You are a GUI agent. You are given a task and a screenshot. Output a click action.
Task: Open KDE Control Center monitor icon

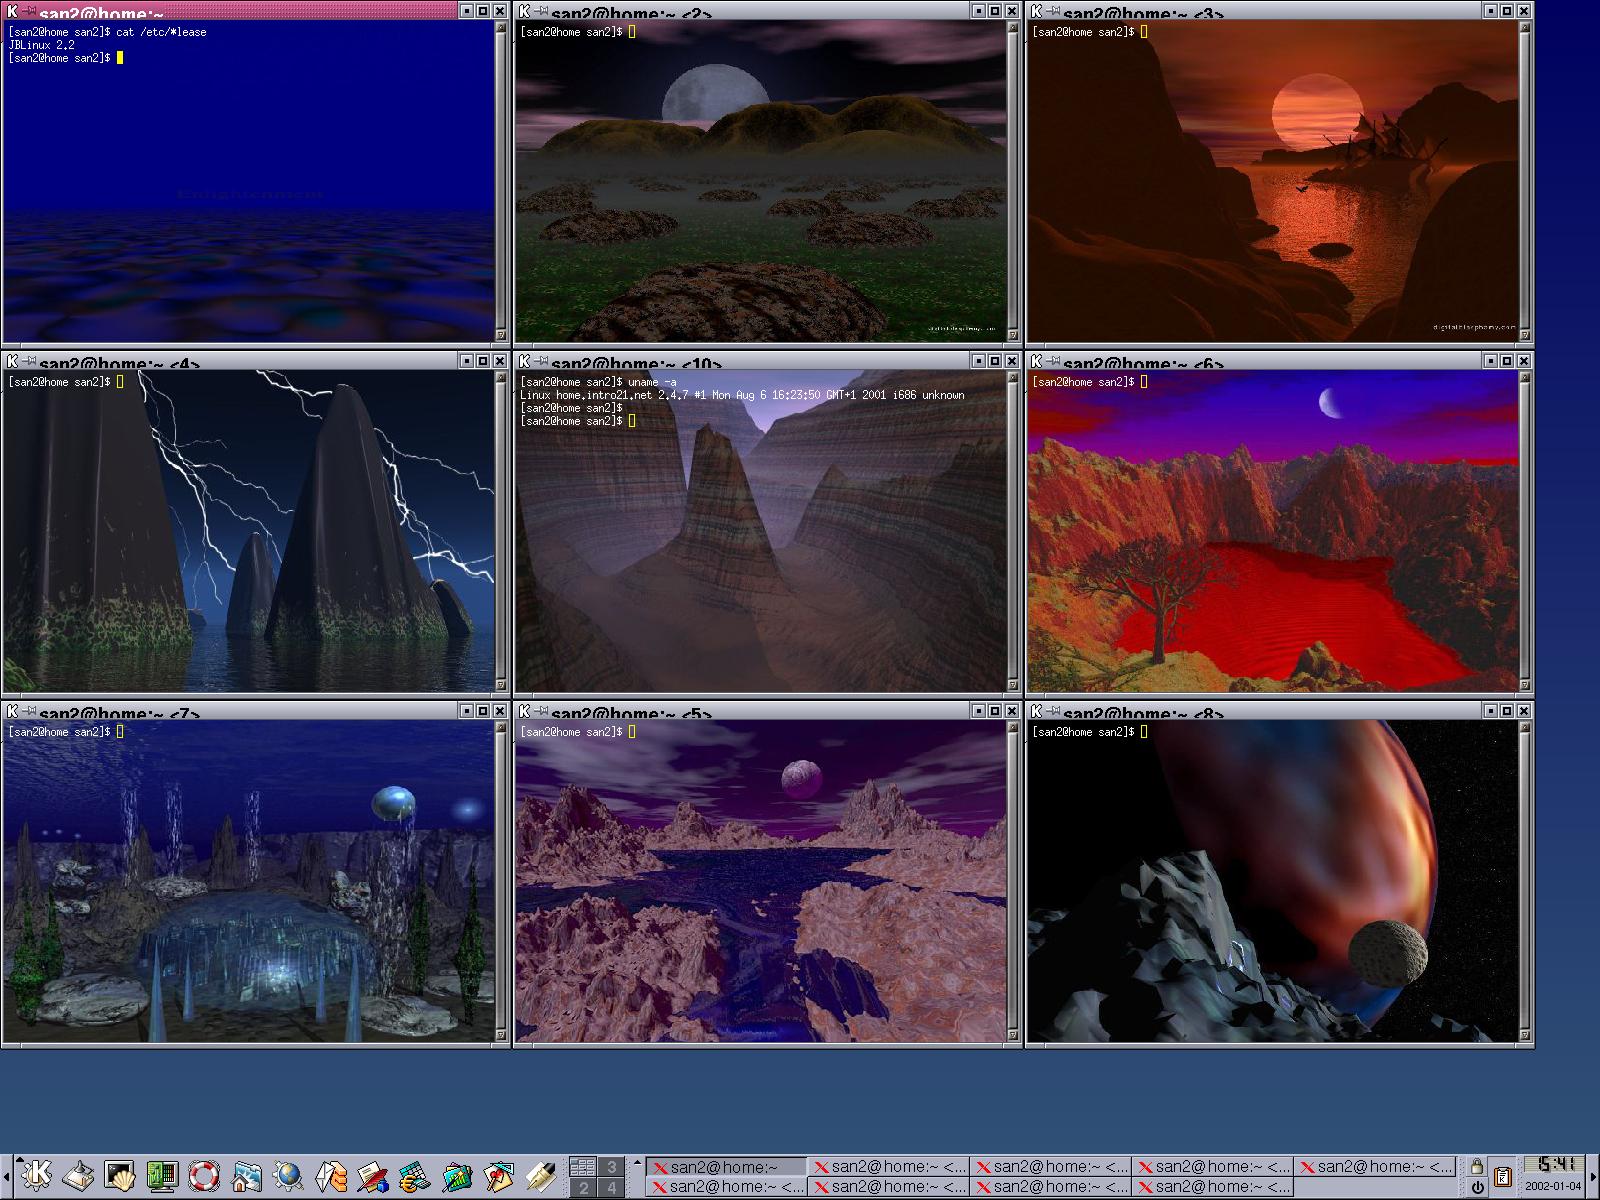pos(162,1175)
